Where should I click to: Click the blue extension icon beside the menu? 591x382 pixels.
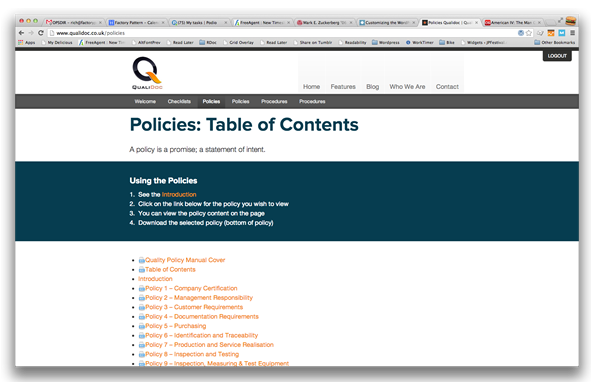562,33
